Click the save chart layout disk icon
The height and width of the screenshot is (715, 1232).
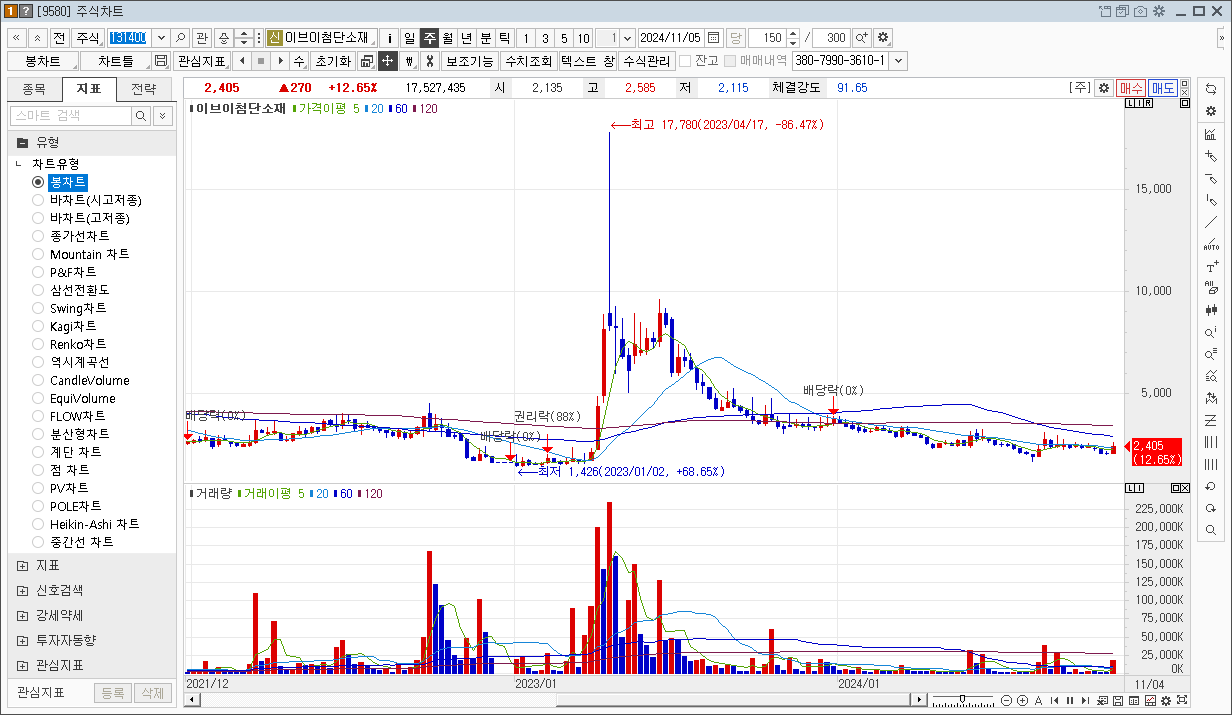click(161, 61)
